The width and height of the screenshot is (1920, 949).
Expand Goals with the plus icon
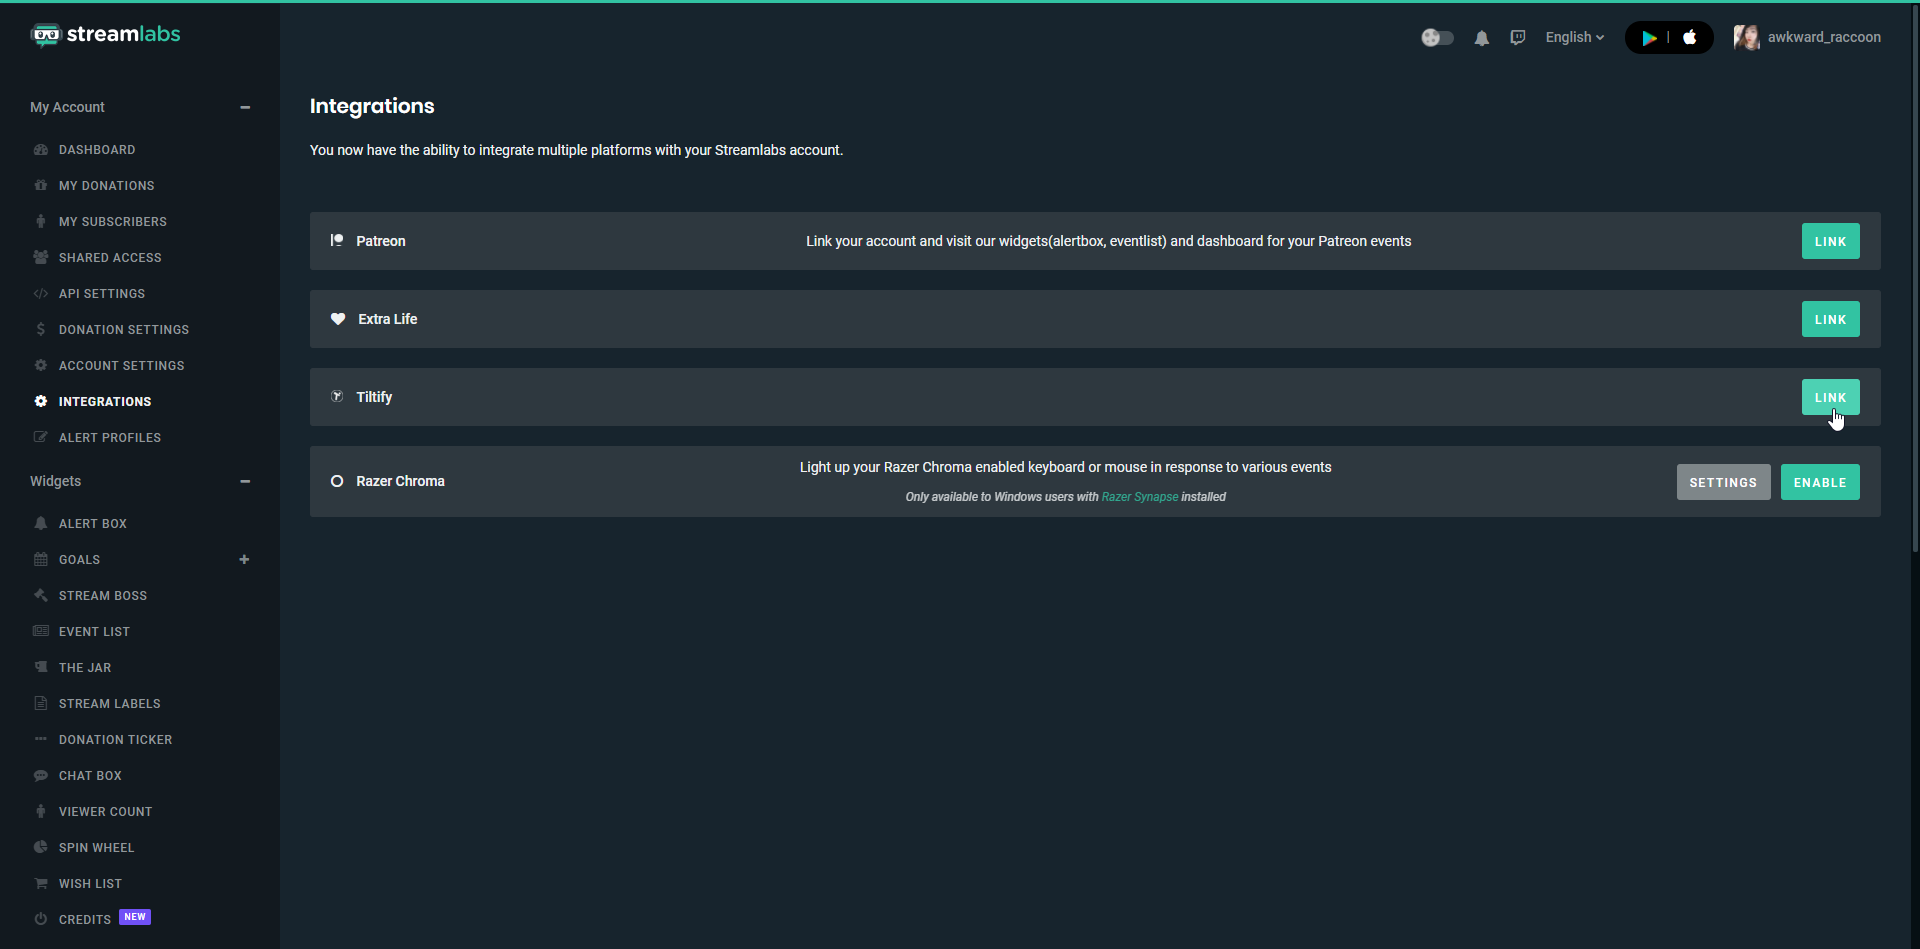tap(245, 559)
